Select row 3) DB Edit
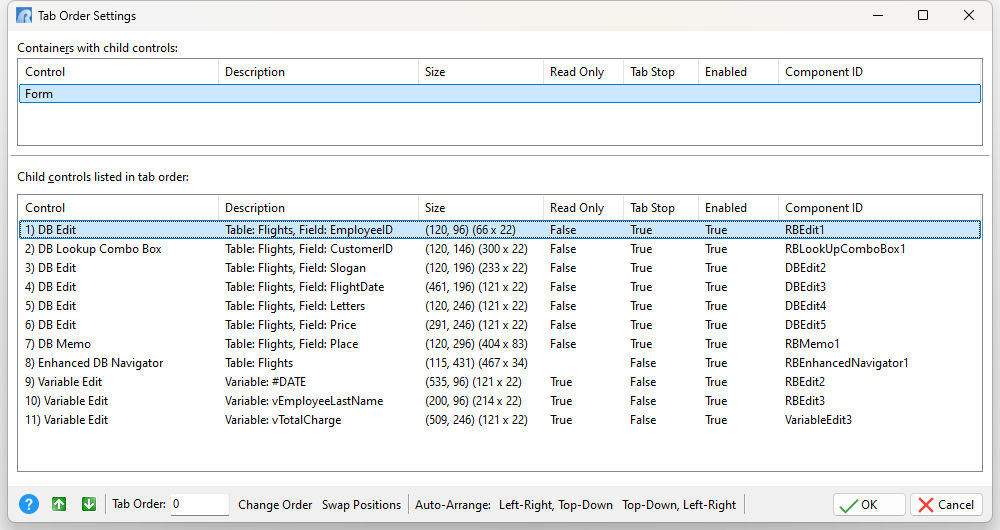The width and height of the screenshot is (1000, 530). click(500, 268)
